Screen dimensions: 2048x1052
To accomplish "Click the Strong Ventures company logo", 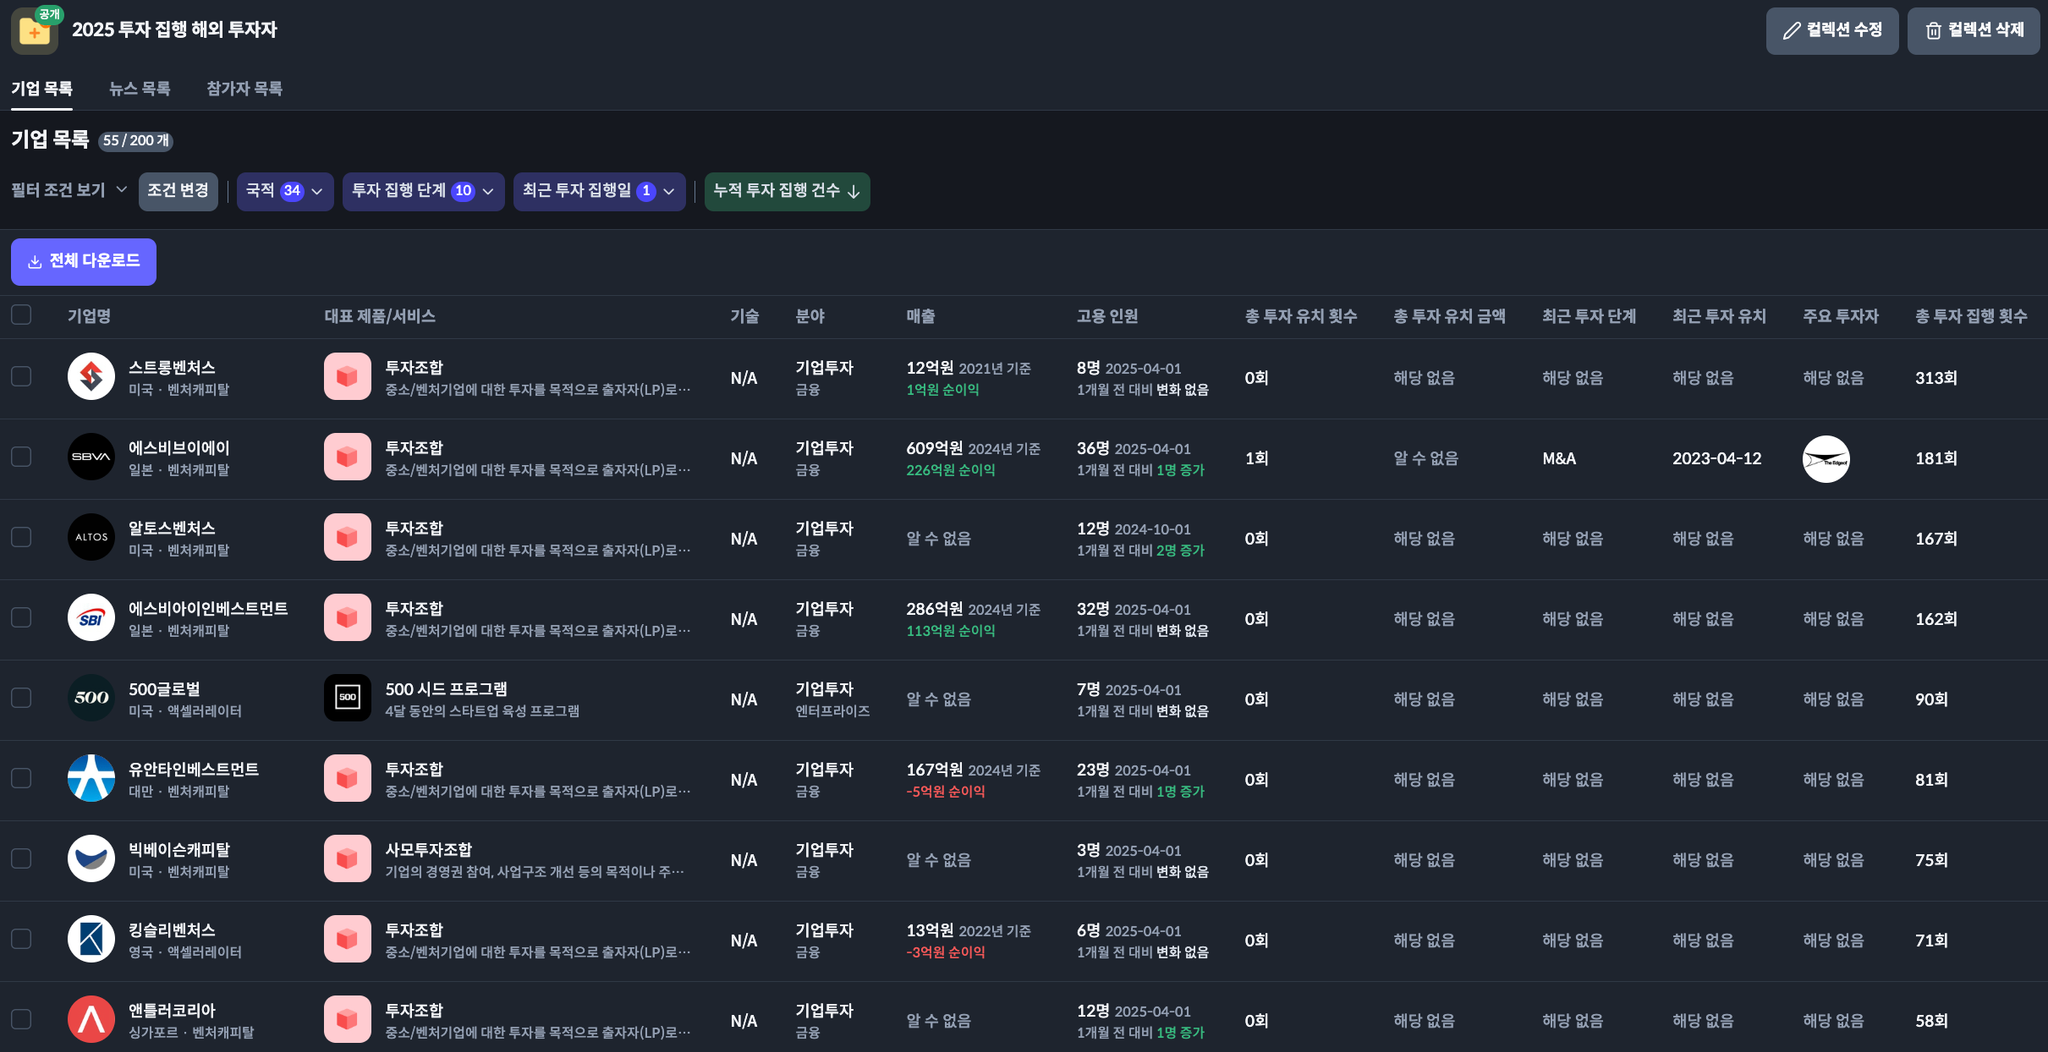I will tap(91, 377).
